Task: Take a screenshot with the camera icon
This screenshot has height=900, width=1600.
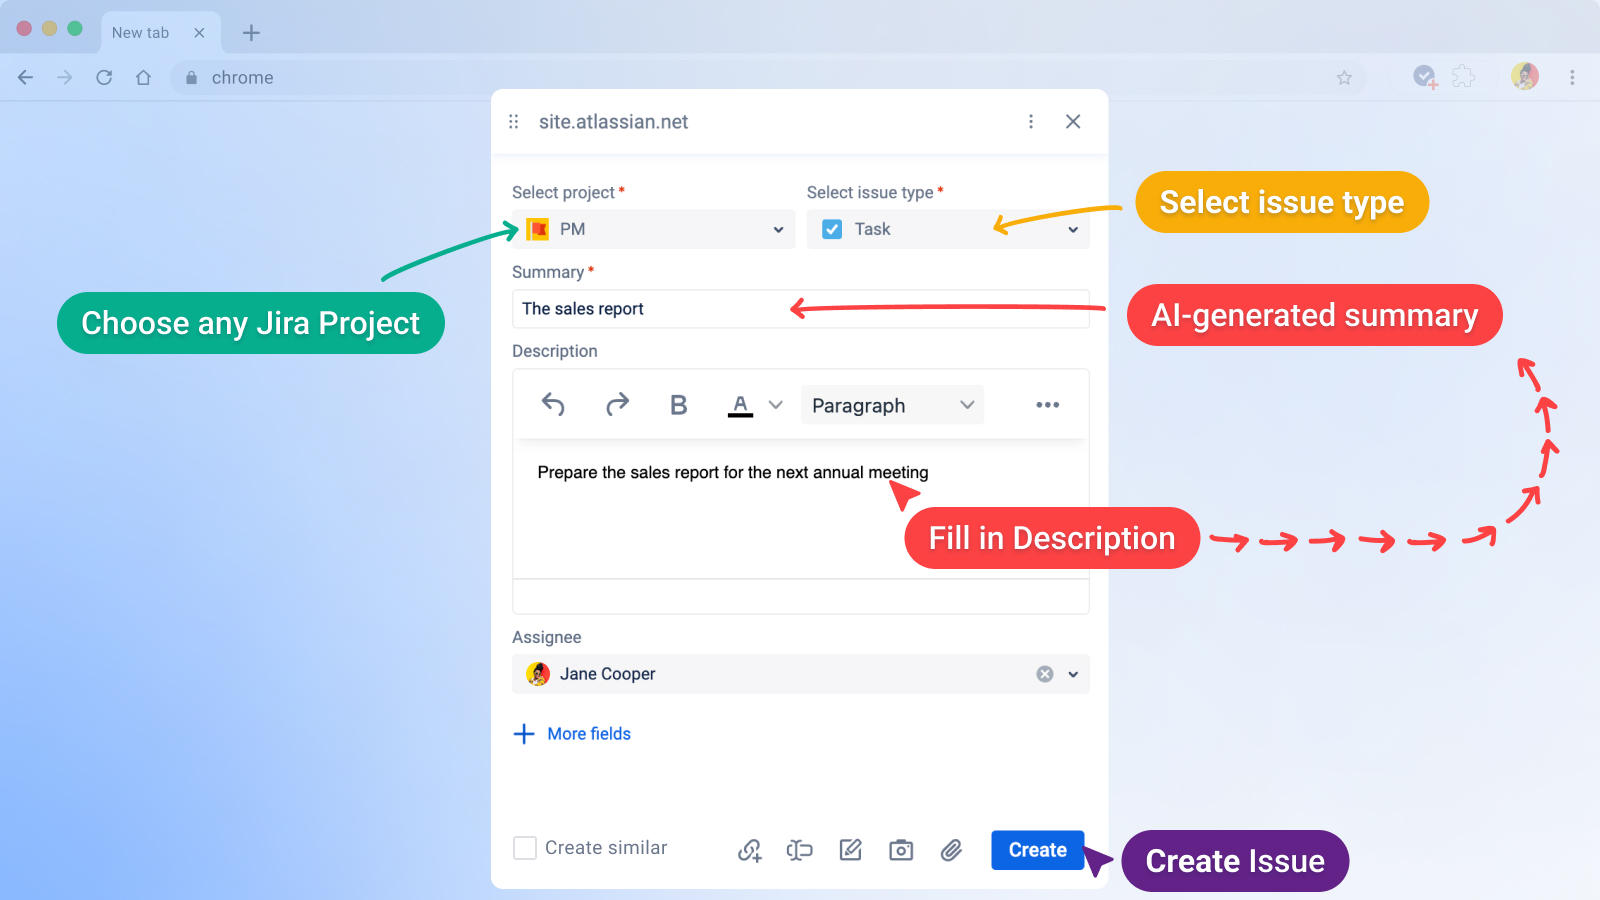Action: point(901,850)
